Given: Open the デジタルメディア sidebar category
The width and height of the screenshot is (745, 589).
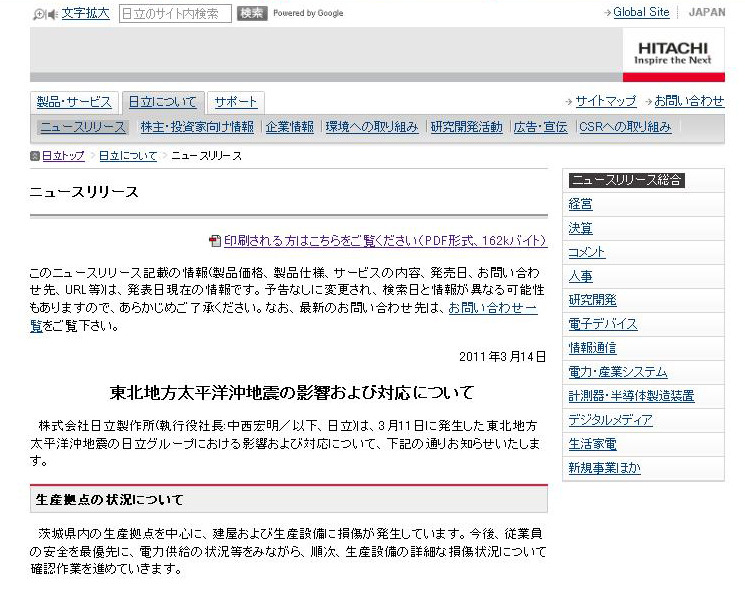Looking at the screenshot, I should (611, 420).
